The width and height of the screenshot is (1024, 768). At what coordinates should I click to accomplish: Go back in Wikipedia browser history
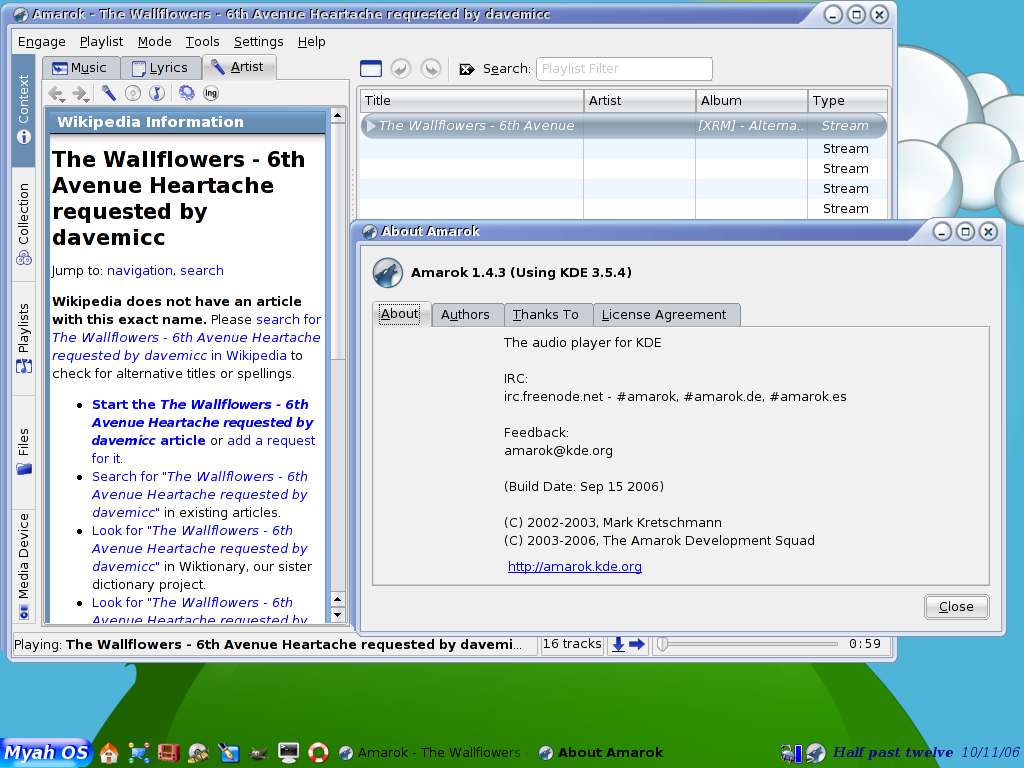(x=56, y=94)
